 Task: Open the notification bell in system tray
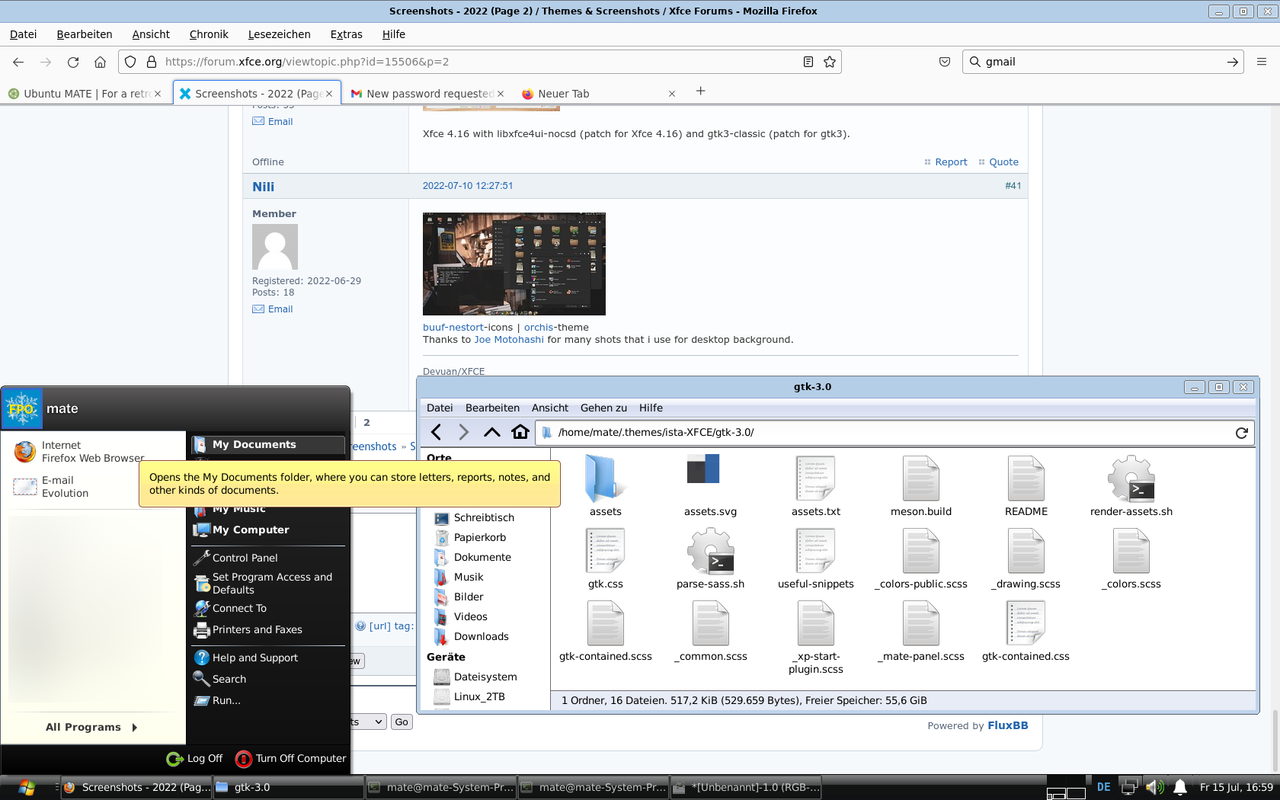click(1180, 787)
